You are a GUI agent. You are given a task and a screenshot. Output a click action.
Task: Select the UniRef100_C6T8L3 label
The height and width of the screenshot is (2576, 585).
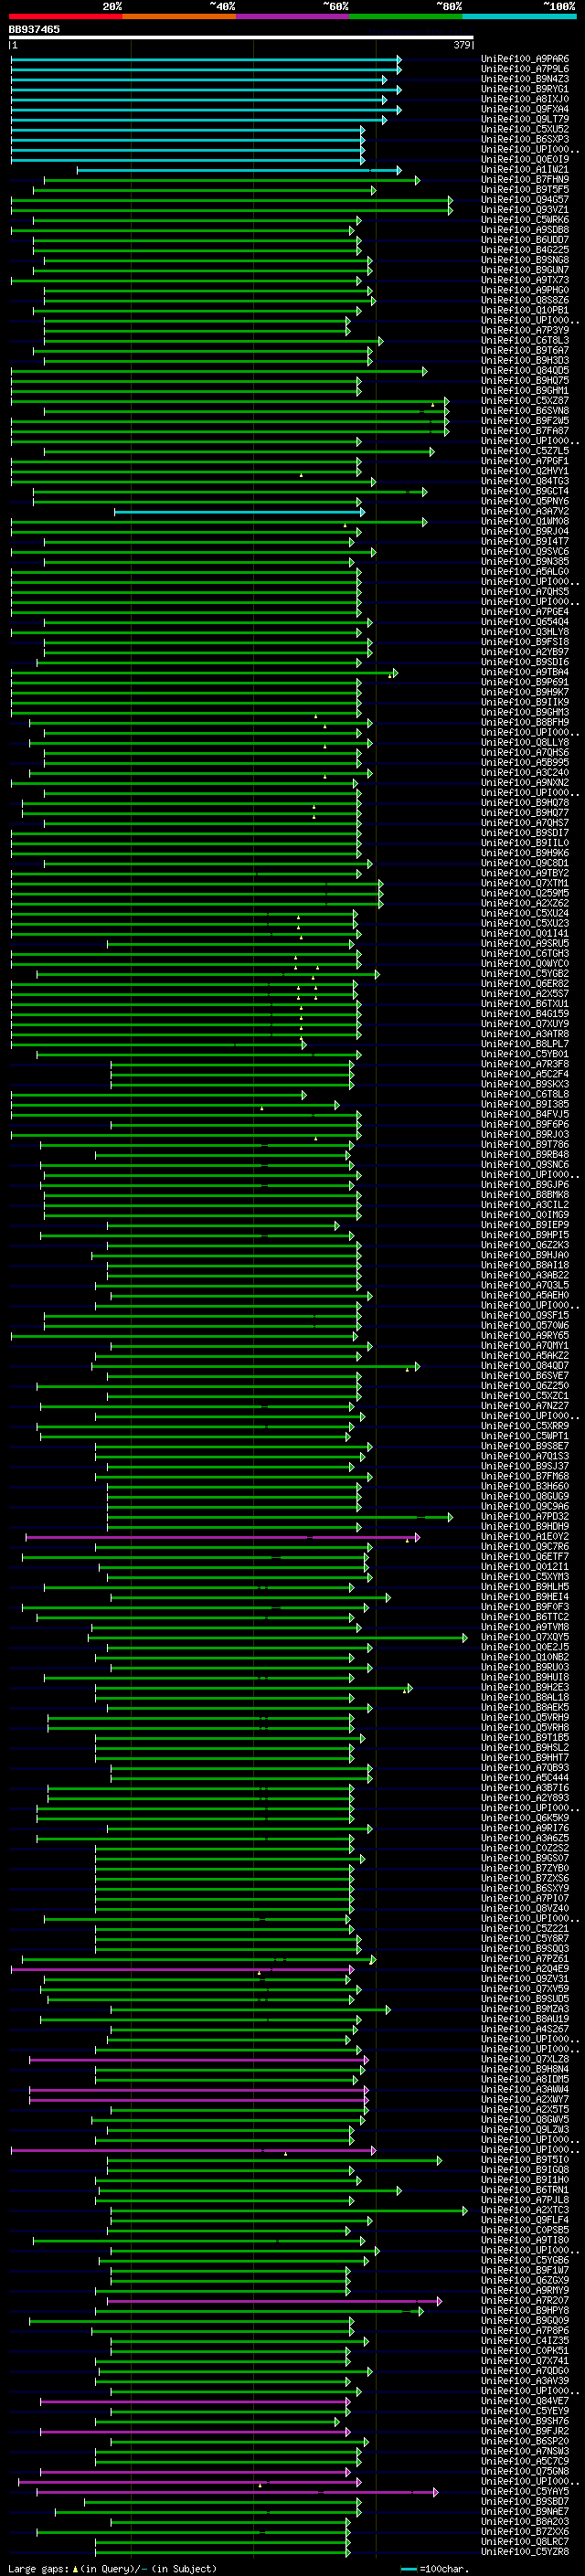(525, 340)
